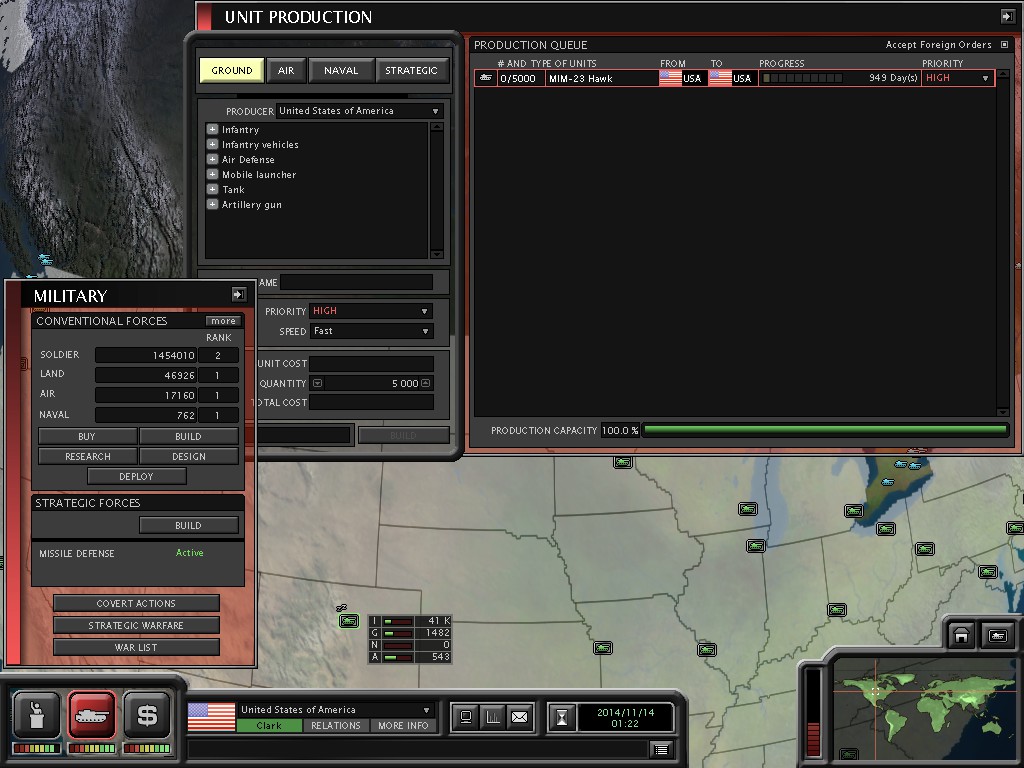
Task: Click the quantity field showing 5 000
Action: tap(372, 383)
